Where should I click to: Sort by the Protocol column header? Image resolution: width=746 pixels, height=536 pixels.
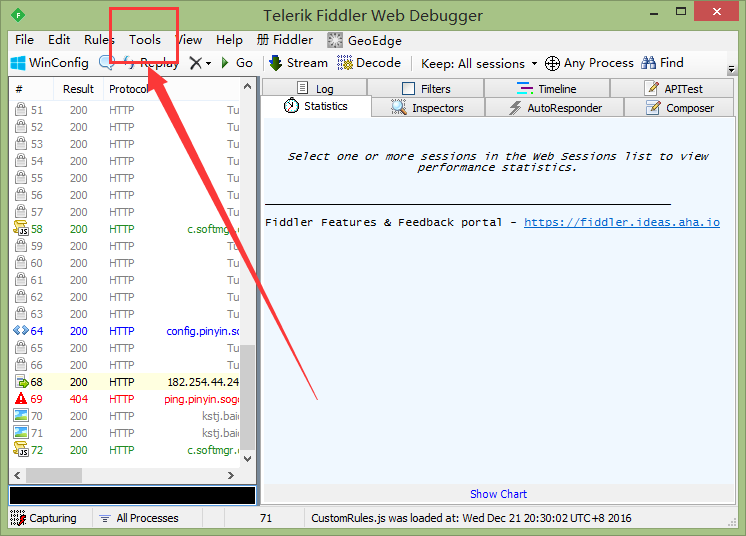[128, 89]
